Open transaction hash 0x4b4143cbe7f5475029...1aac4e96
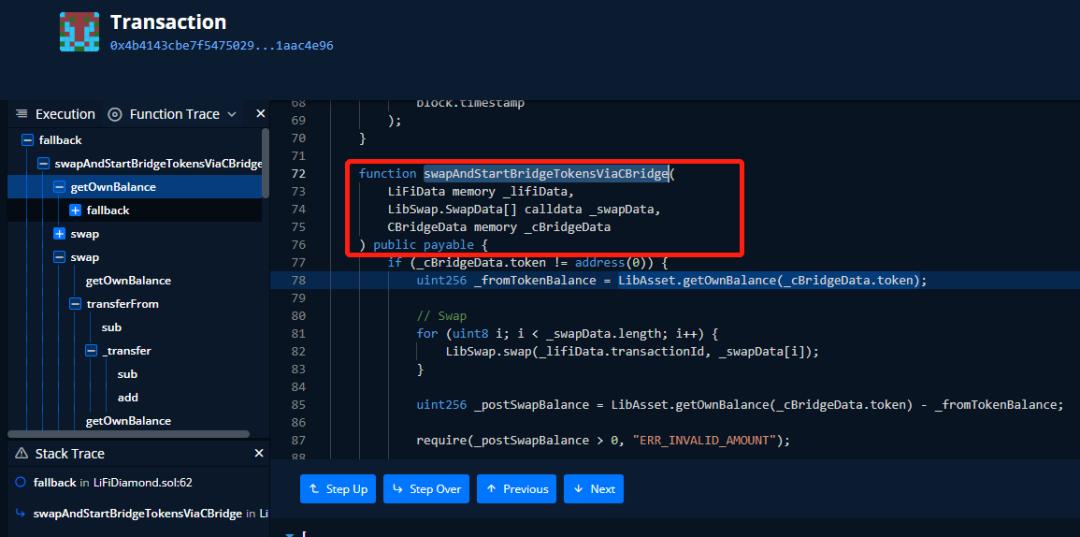The width and height of the screenshot is (1080, 537). 222,45
